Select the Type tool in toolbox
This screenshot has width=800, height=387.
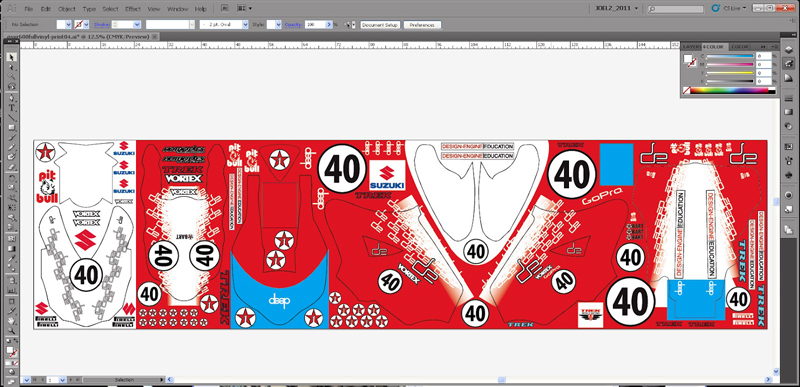point(11,108)
